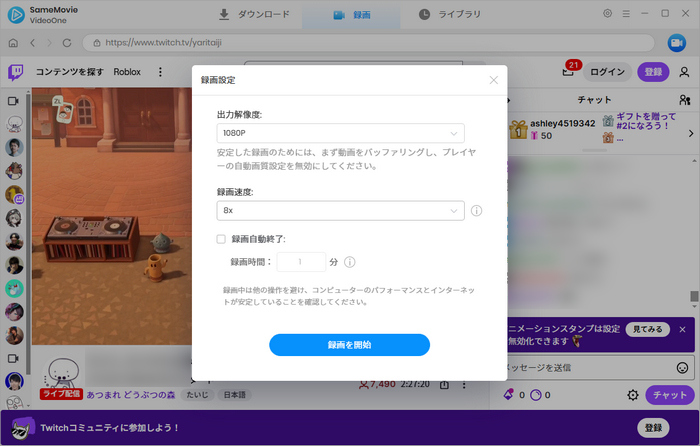Expand the gift leaderboard chevron arrow
700x446 pixels.
pos(691,133)
